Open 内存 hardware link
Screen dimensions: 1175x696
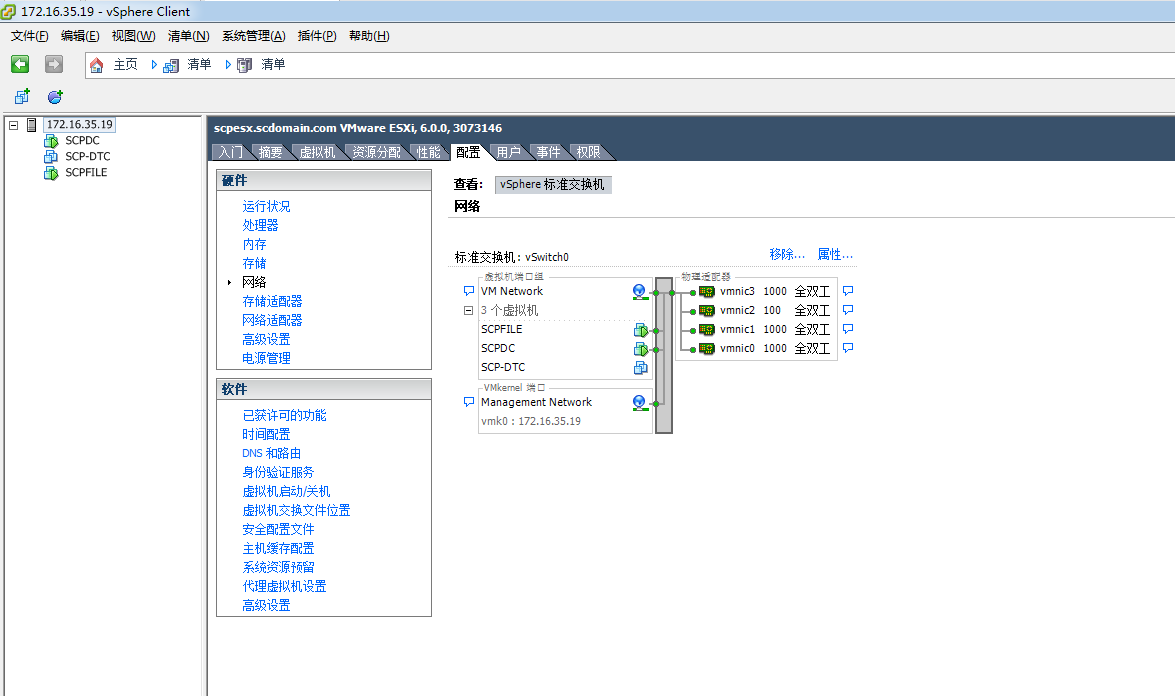(254, 244)
